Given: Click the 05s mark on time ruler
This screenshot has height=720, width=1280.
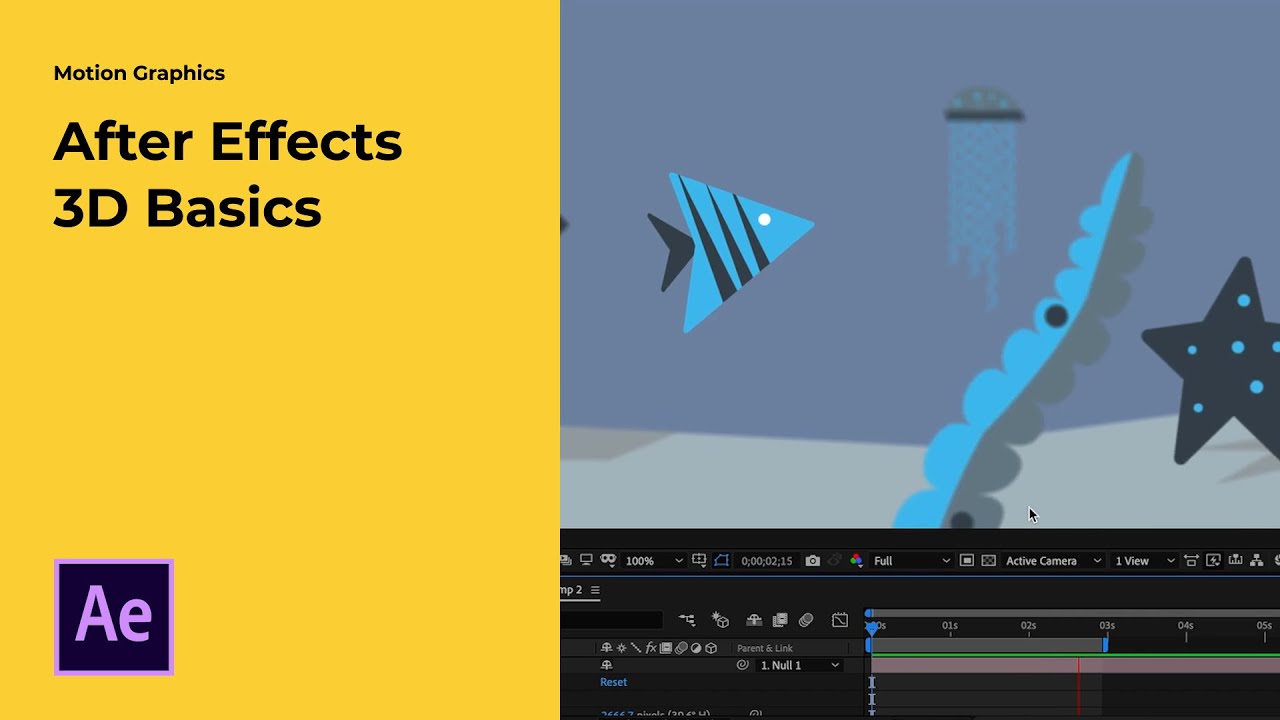Looking at the screenshot, I should point(1264,626).
